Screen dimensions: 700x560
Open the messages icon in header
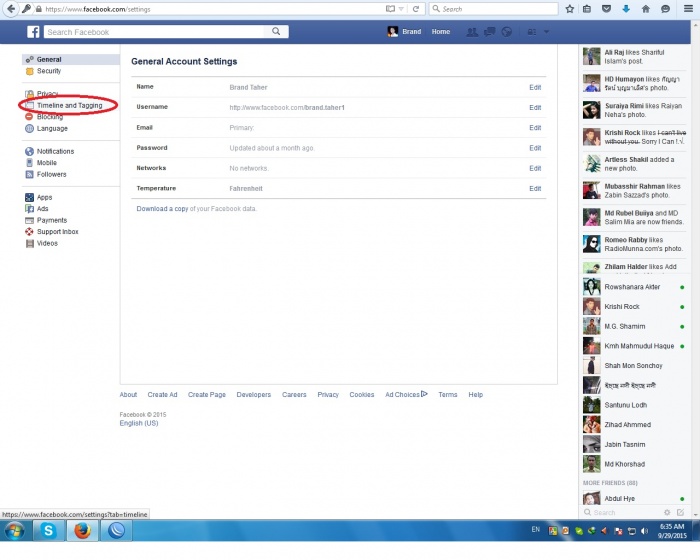pos(489,32)
